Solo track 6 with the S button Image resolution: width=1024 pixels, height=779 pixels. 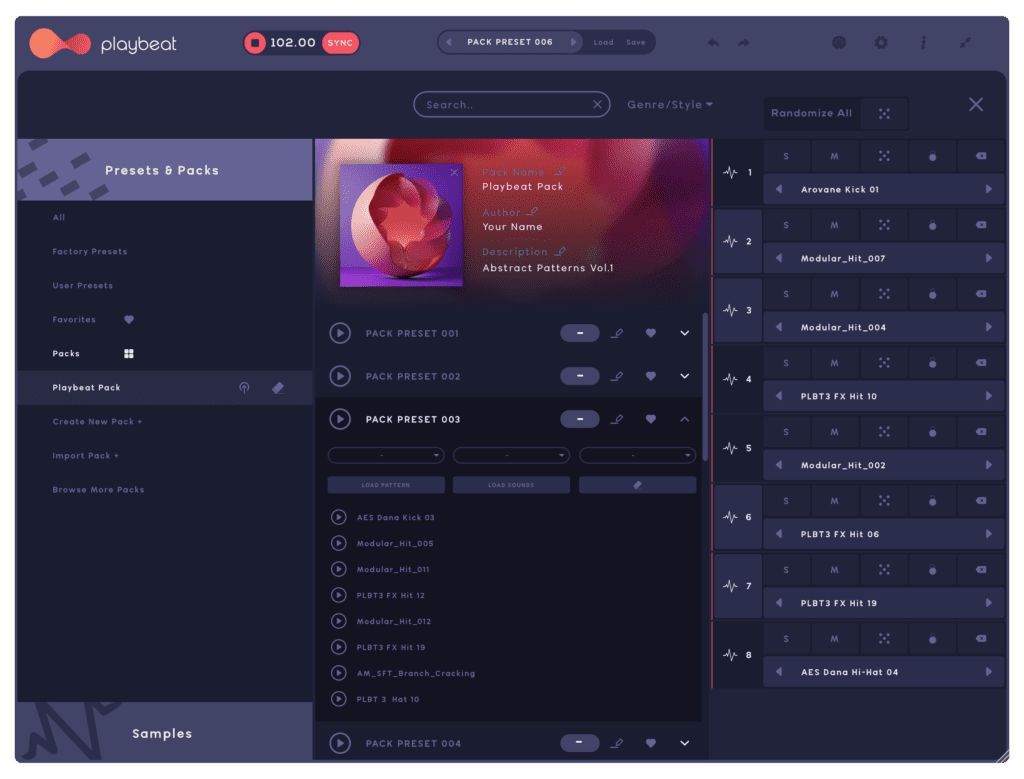click(786, 501)
